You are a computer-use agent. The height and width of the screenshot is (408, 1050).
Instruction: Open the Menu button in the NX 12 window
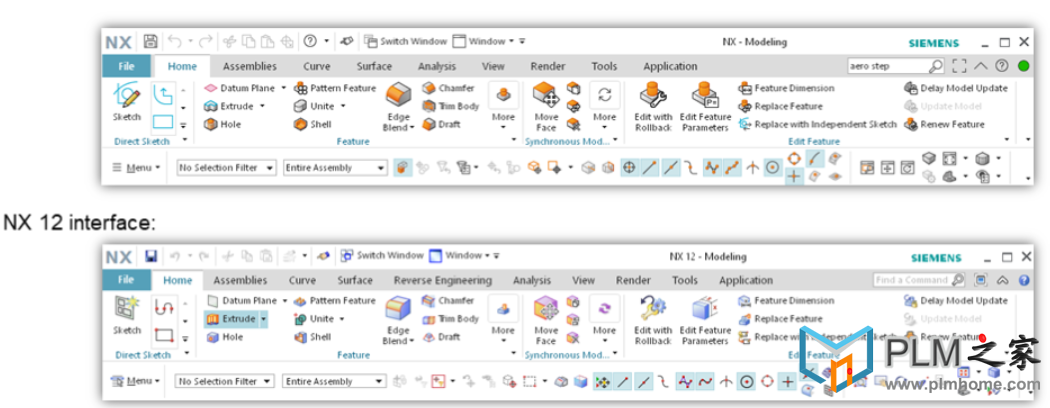coord(136,381)
